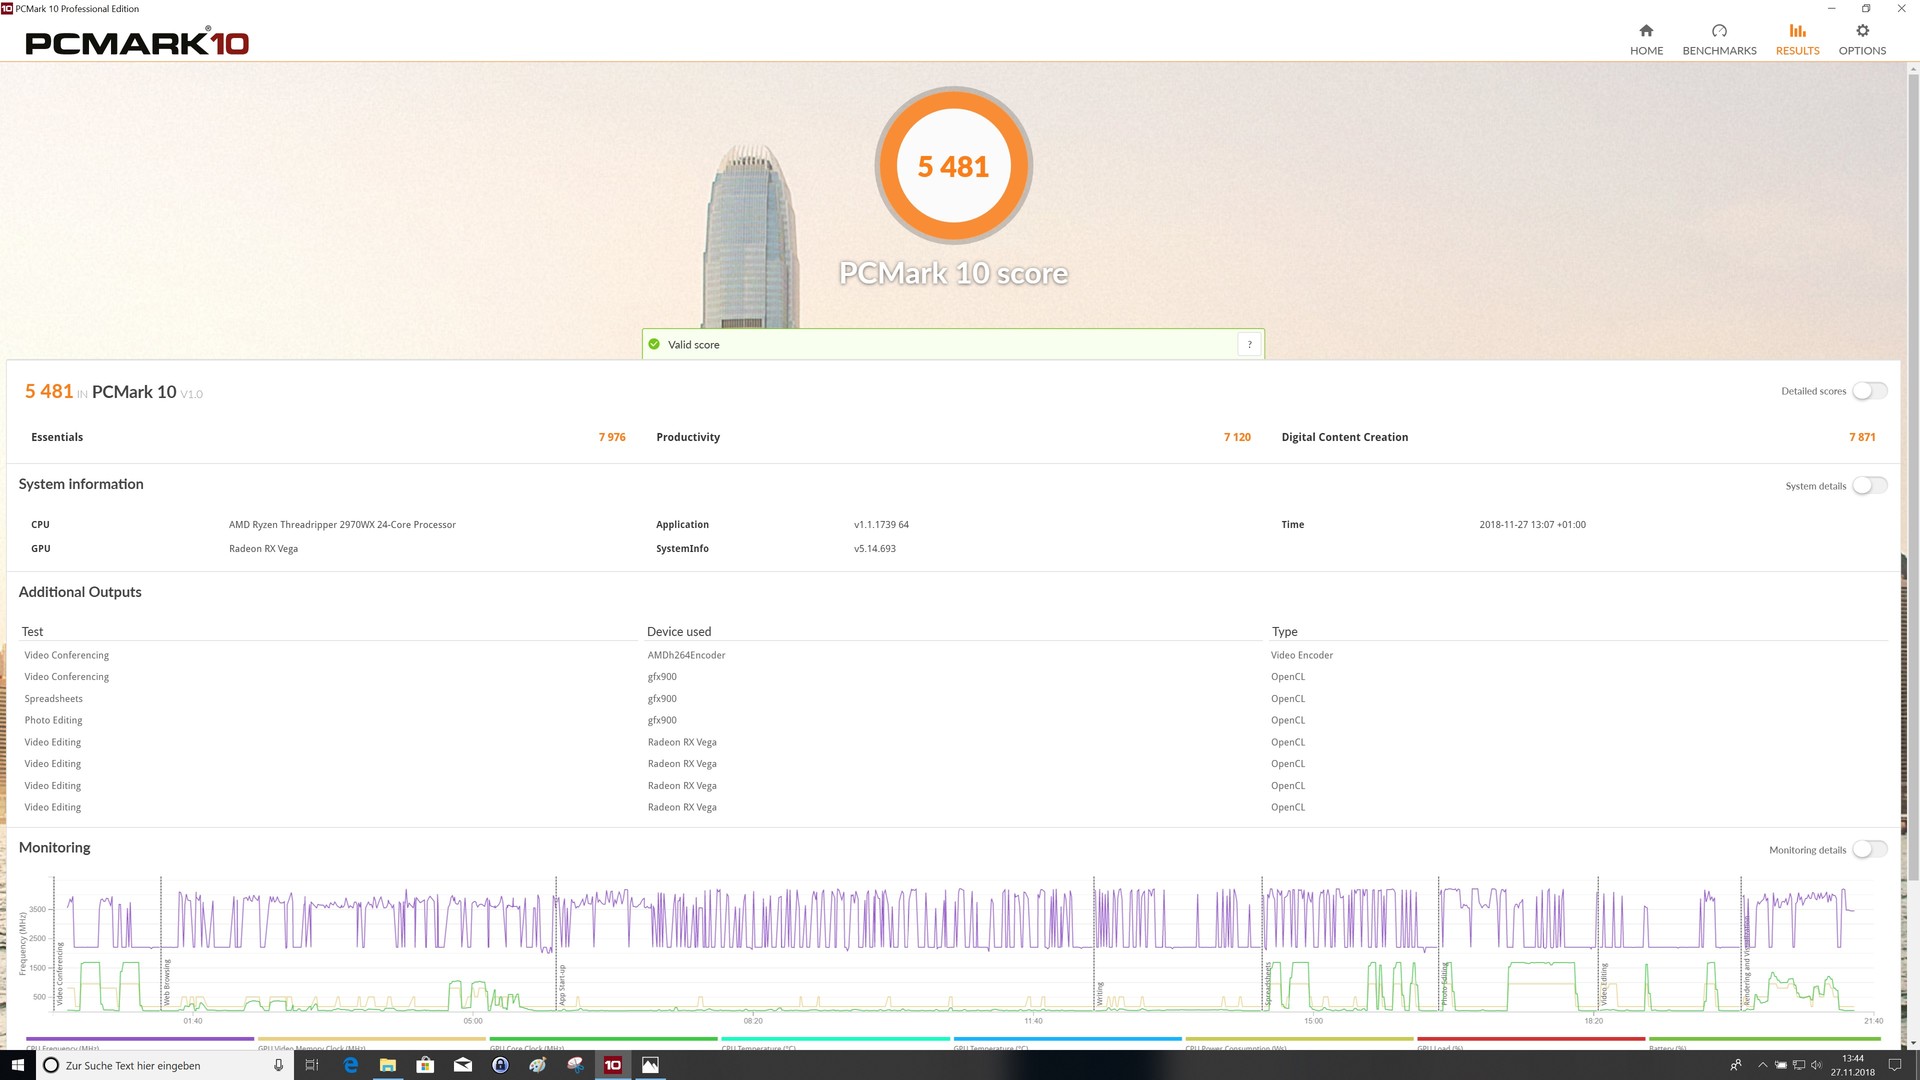Viewport: 1920px width, 1080px height.
Task: Click the 5 481 score circle
Action: tap(953, 165)
